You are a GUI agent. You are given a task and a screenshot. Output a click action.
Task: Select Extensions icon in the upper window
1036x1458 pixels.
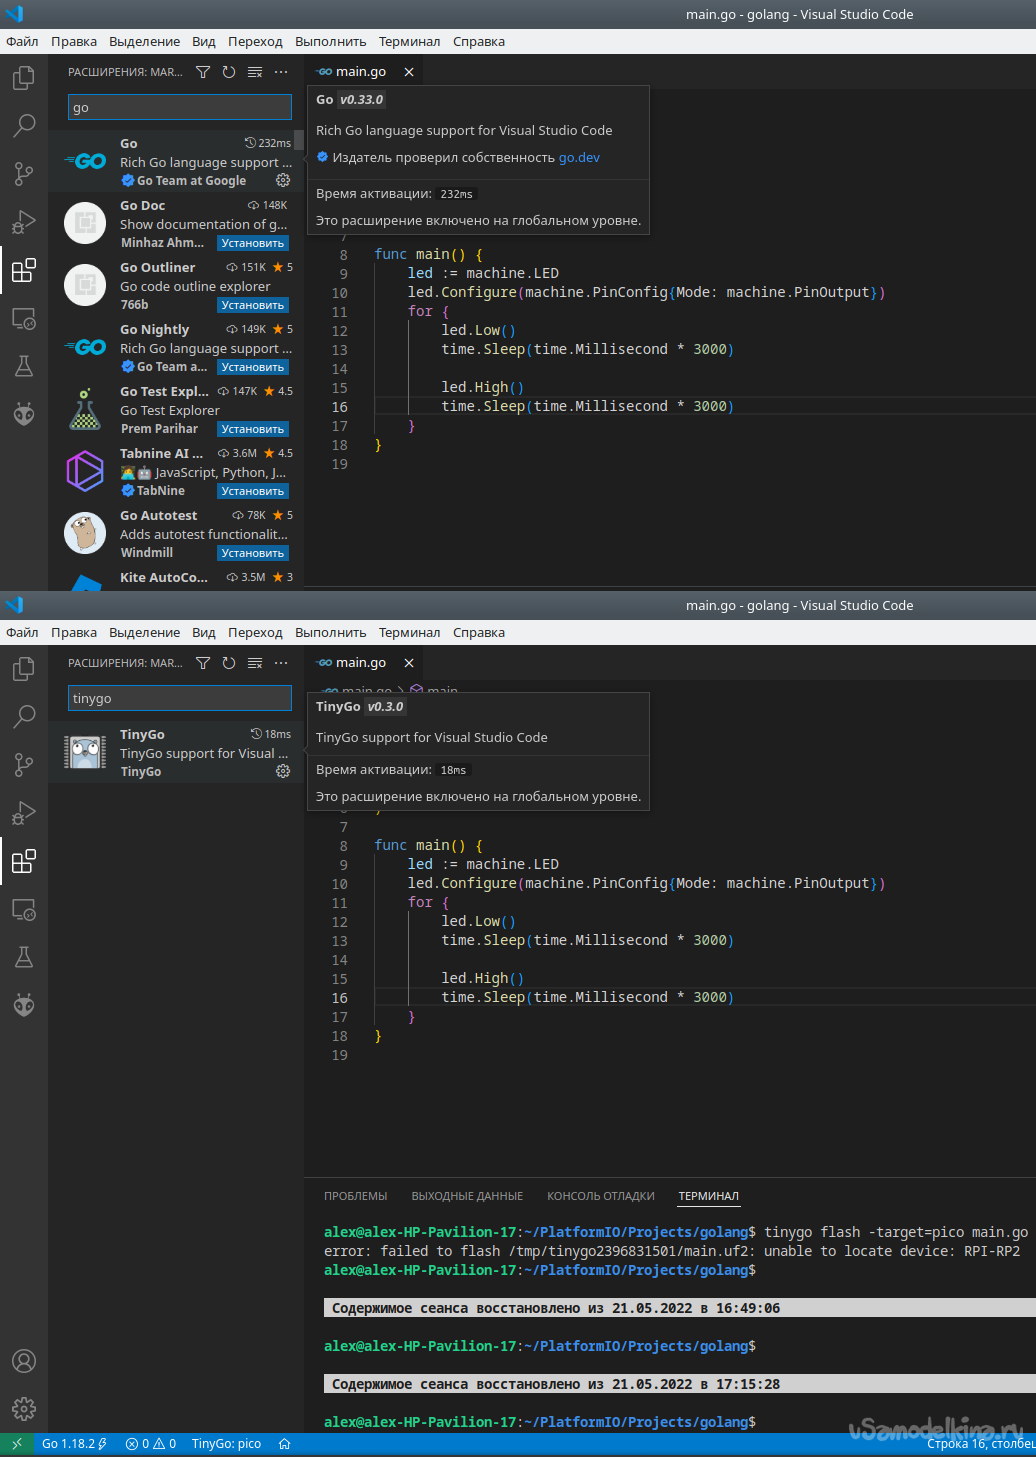24,270
